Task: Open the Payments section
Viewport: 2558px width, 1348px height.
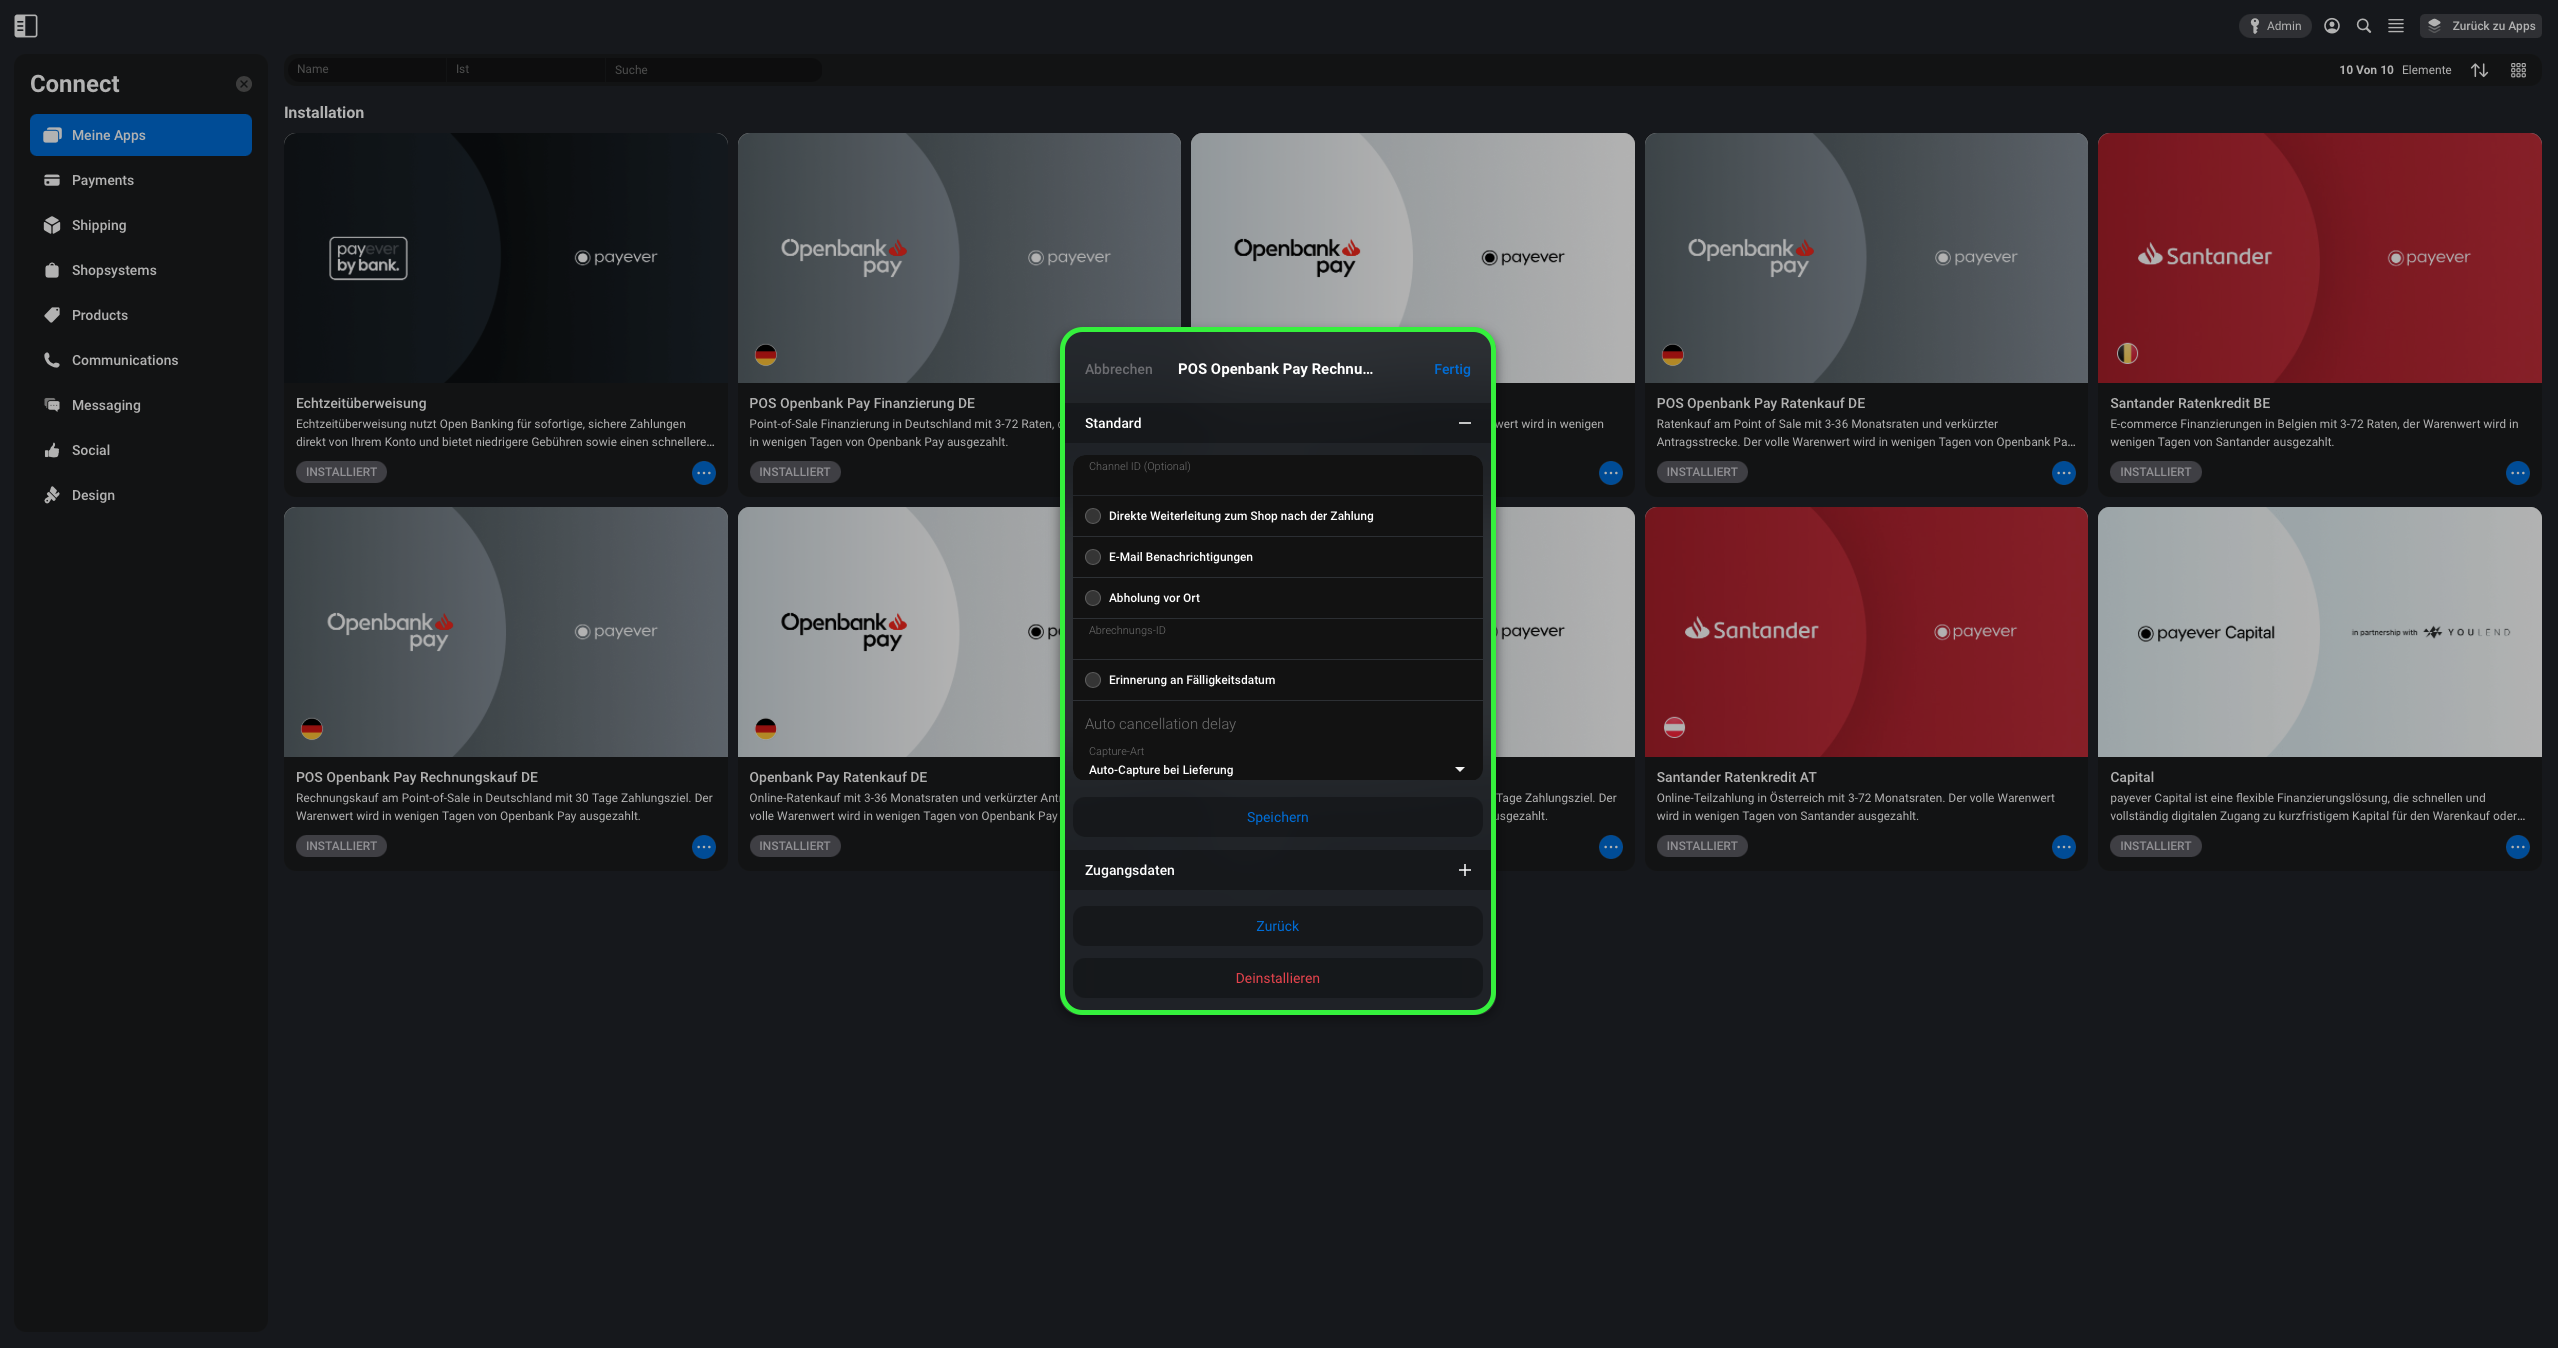Action: [141, 180]
